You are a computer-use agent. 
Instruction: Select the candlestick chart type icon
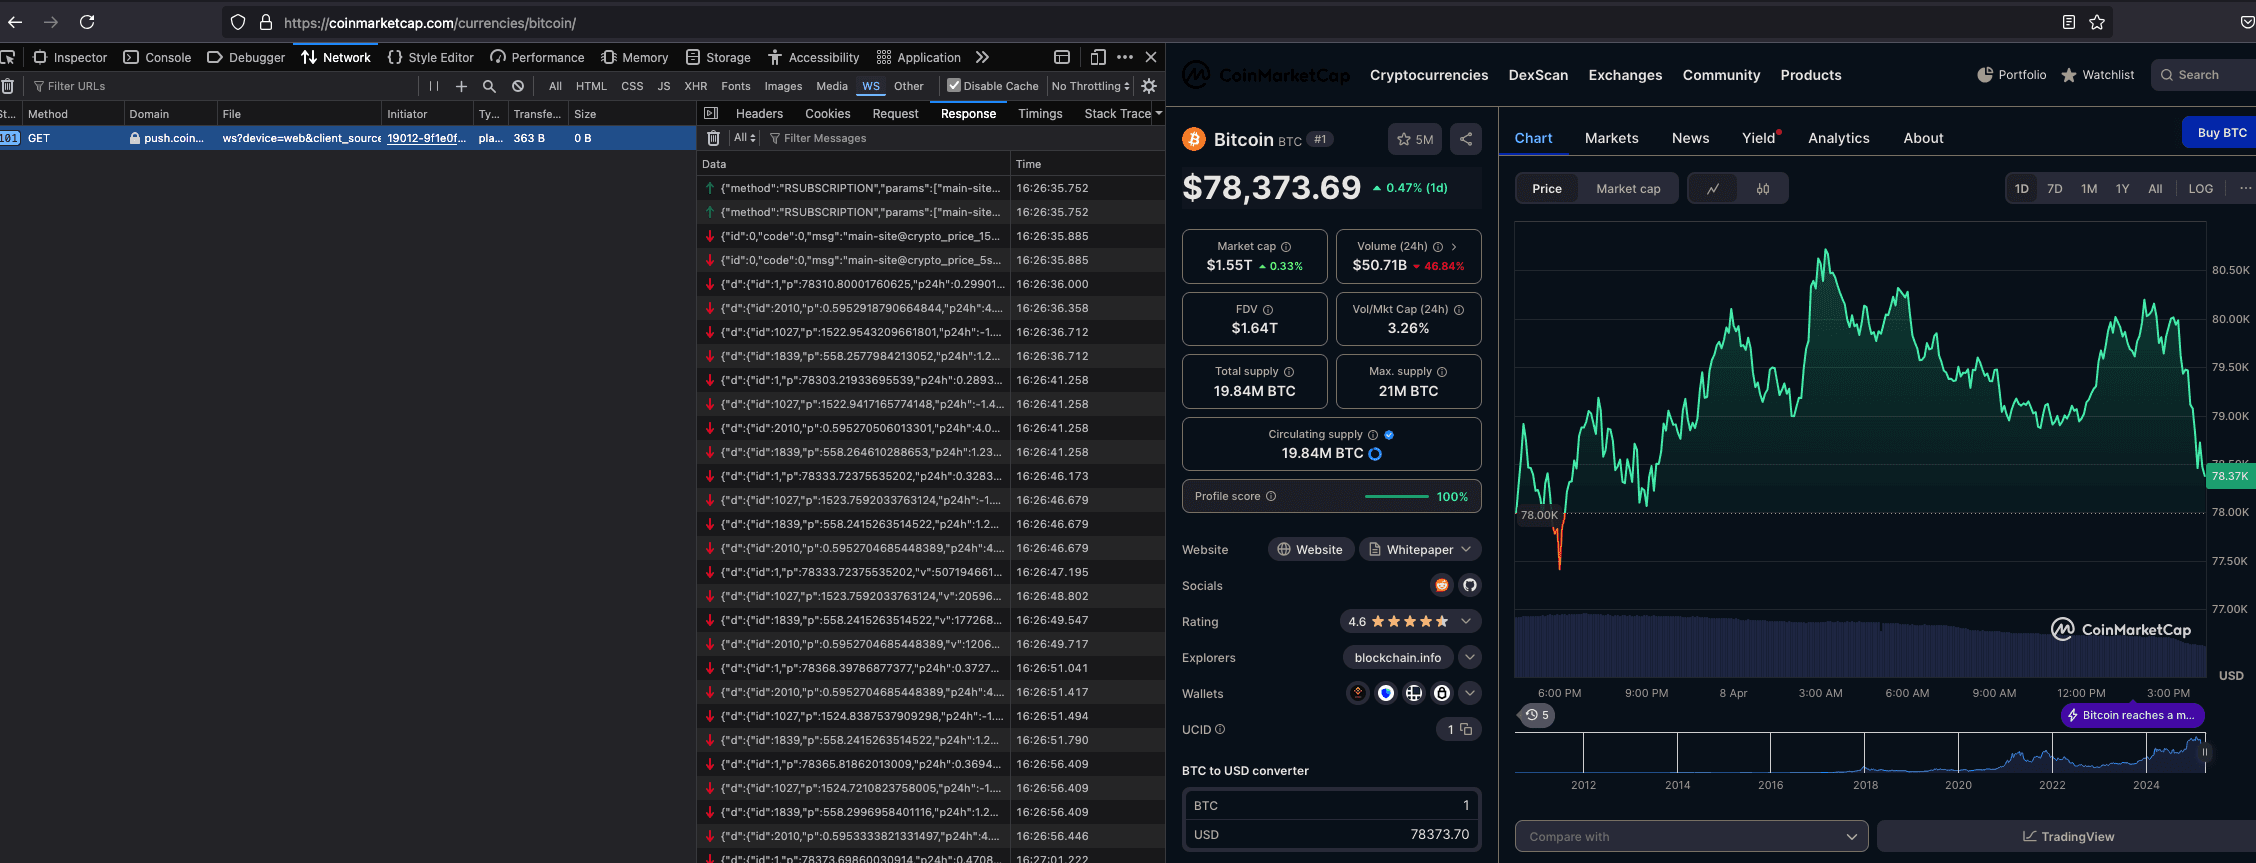[x=1763, y=188]
